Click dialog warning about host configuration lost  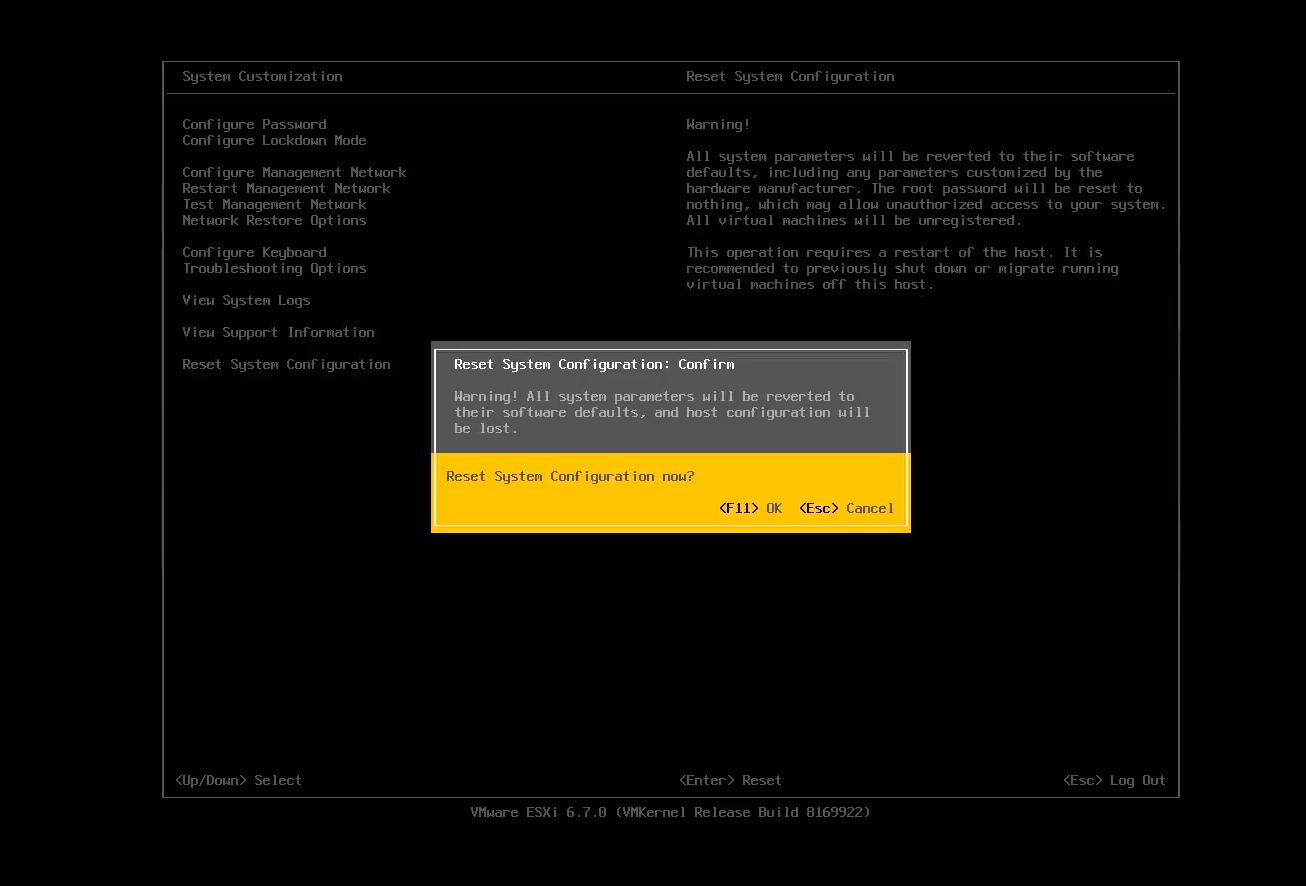[x=662, y=412]
